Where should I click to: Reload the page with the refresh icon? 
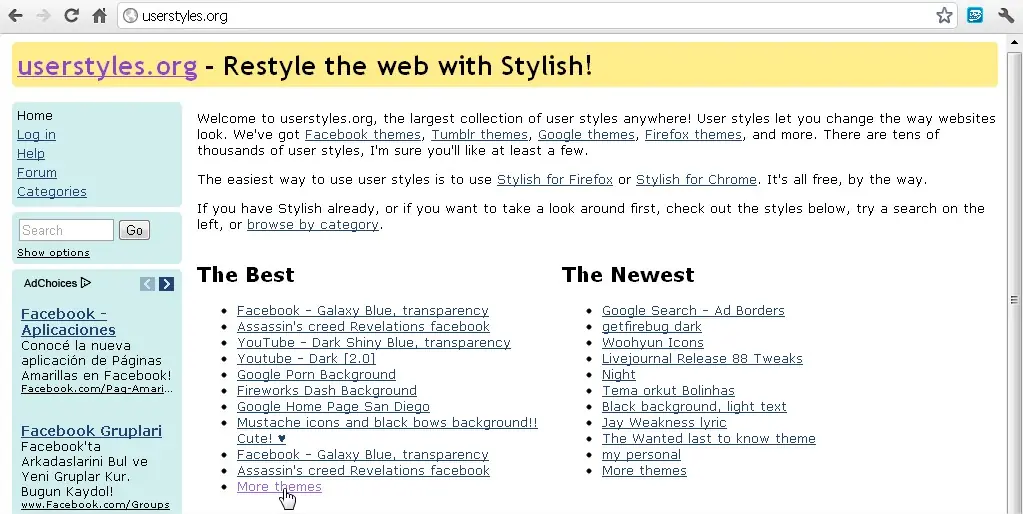point(71,16)
